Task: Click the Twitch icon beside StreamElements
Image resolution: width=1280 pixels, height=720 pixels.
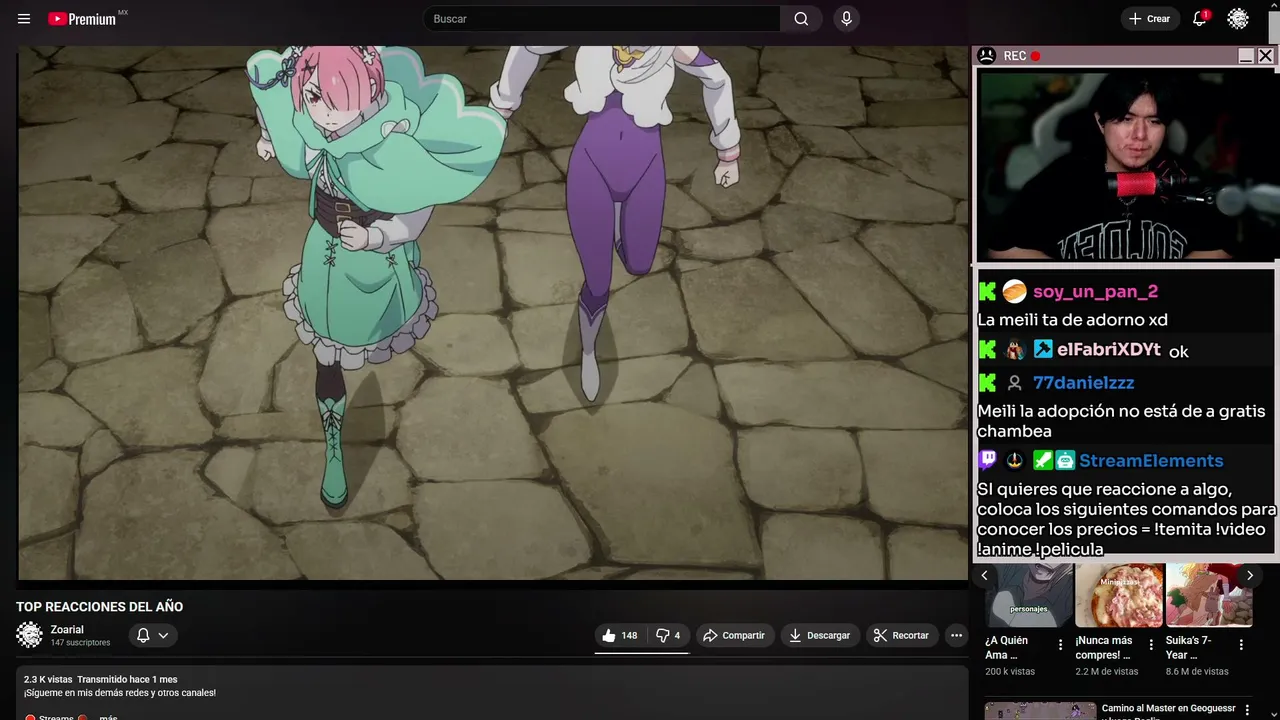Action: (987, 460)
